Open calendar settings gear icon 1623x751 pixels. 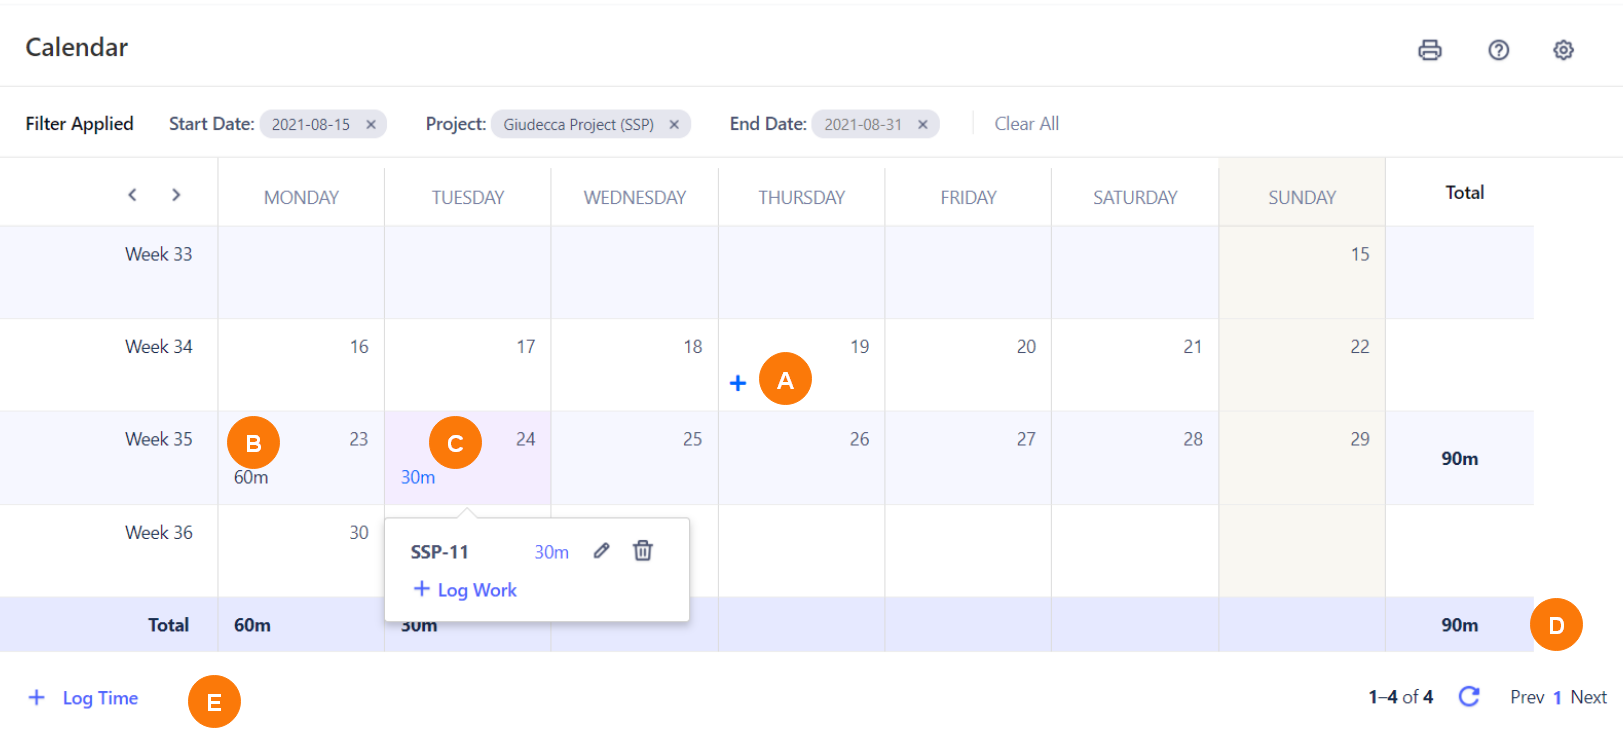[x=1563, y=50]
